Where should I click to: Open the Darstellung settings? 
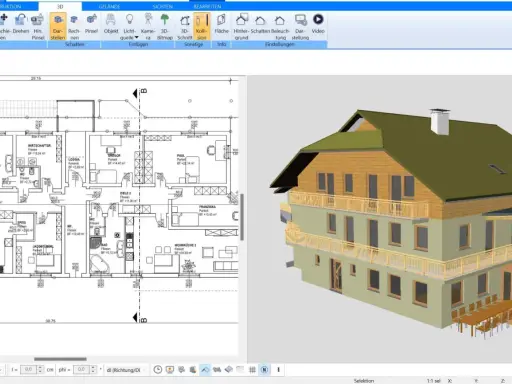[300, 26]
